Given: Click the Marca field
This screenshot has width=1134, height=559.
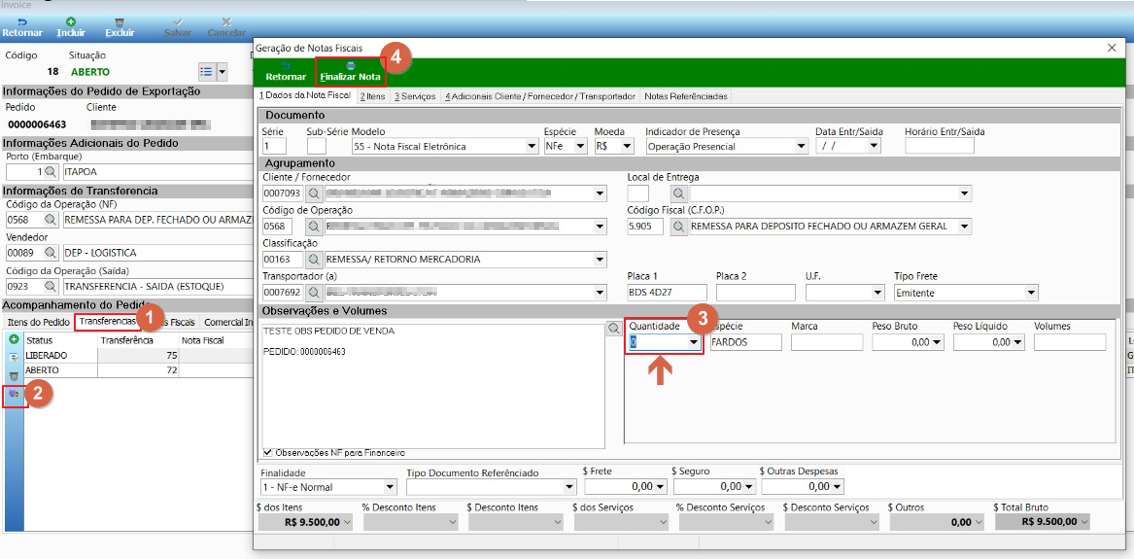Looking at the screenshot, I should click(827, 342).
